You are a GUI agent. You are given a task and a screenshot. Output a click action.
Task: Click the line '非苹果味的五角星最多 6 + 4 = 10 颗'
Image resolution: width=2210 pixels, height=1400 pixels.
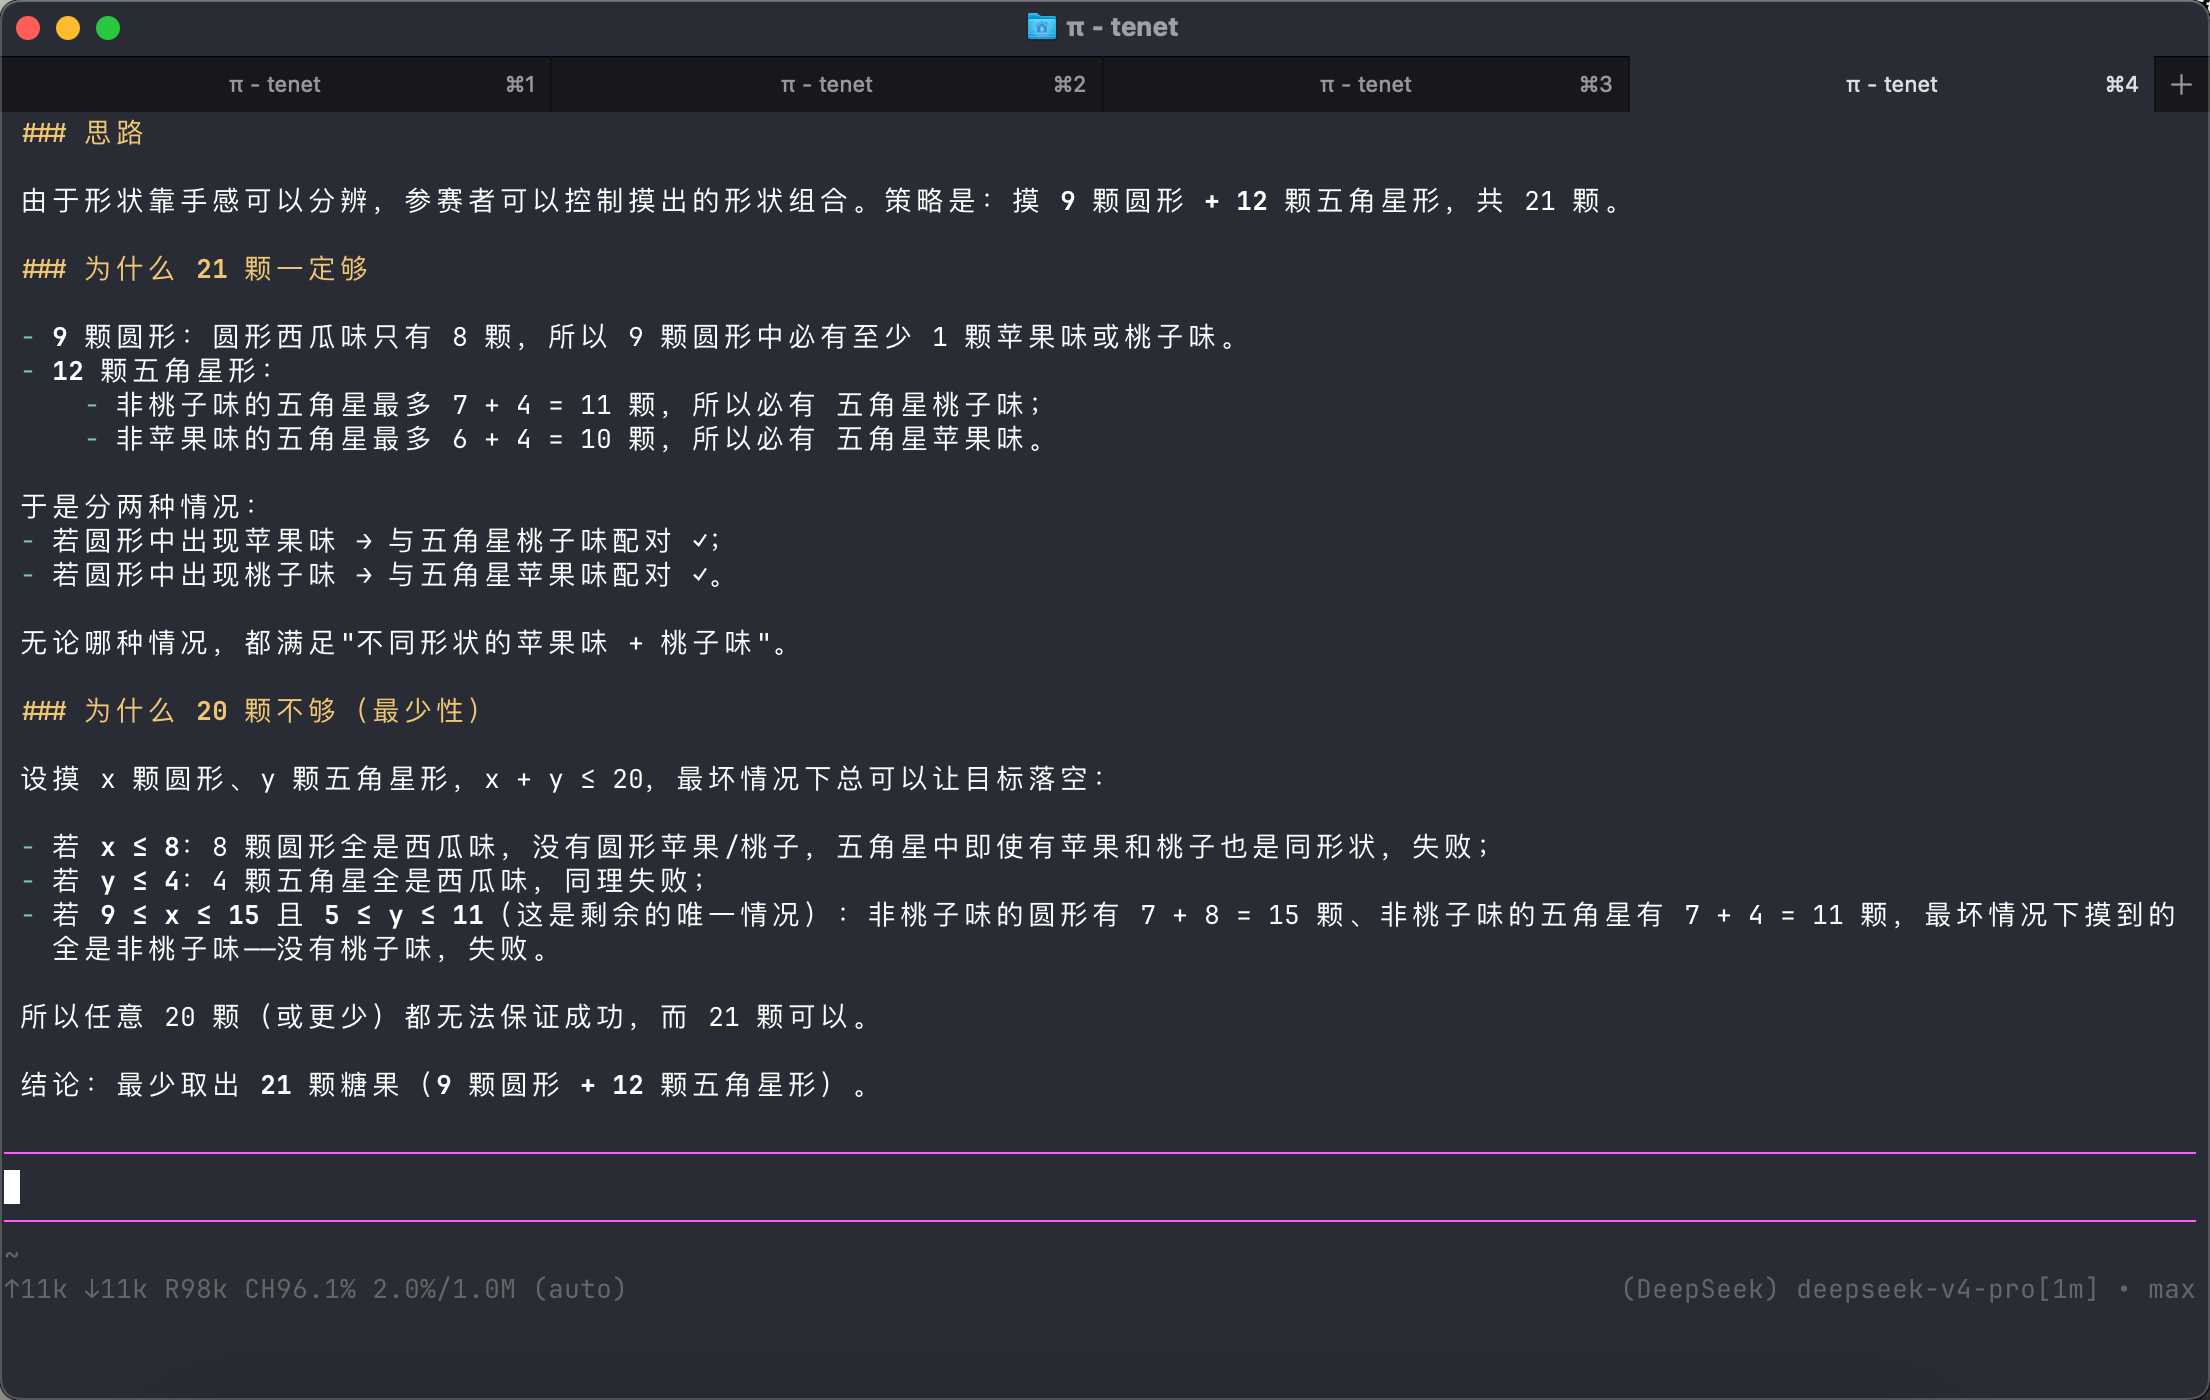click(565, 439)
